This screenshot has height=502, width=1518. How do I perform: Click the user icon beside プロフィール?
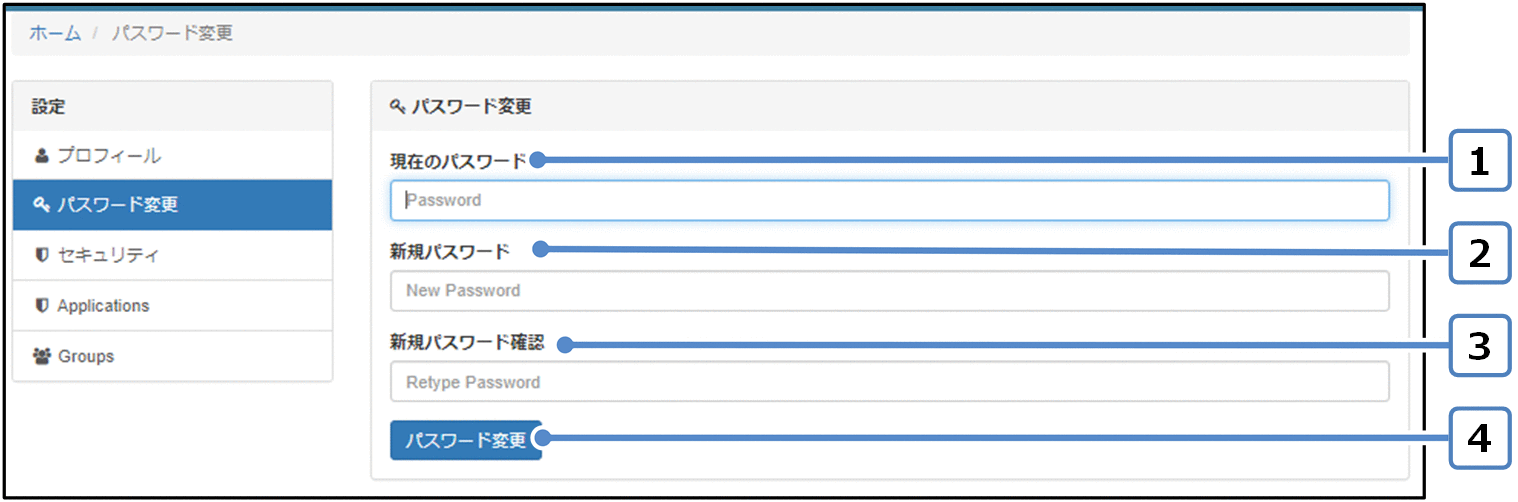(x=41, y=156)
